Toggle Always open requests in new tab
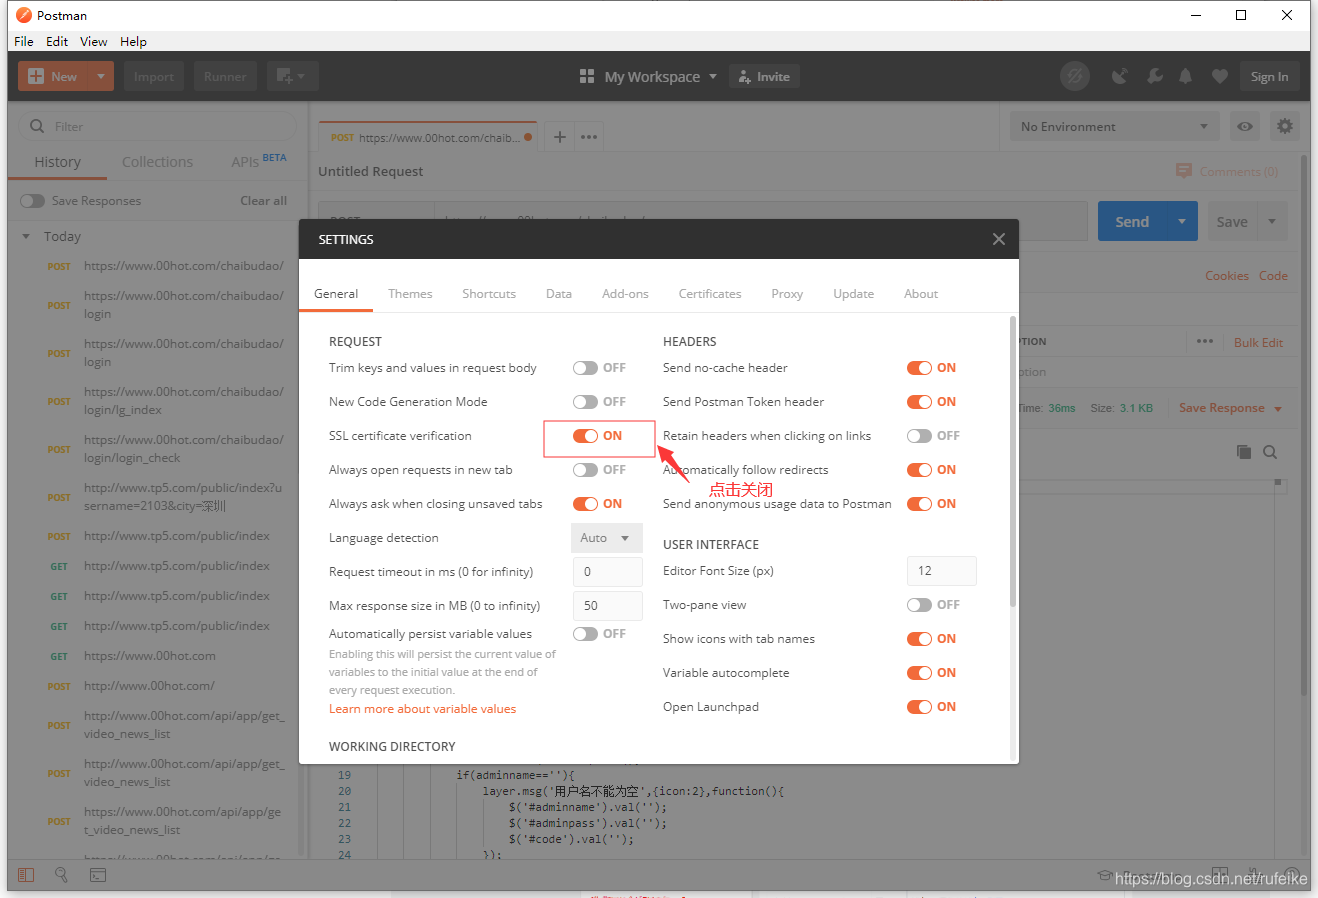Image resolution: width=1318 pixels, height=898 pixels. 585,470
